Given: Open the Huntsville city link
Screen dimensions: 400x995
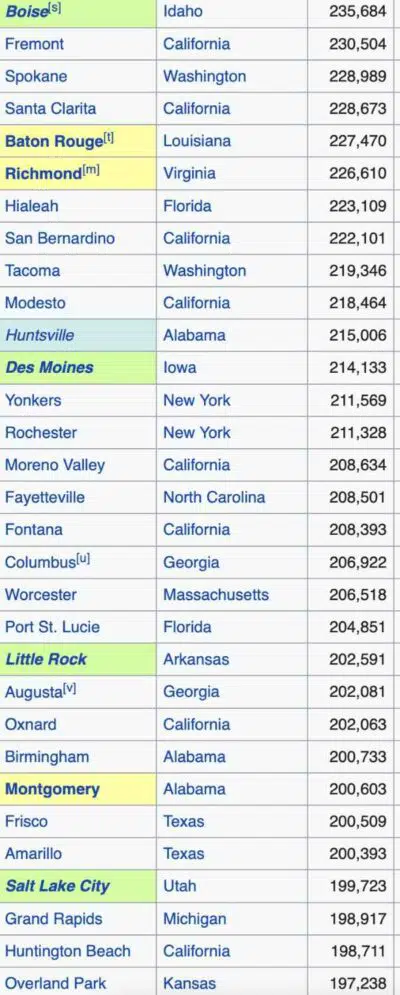Looking at the screenshot, I should pyautogui.click(x=39, y=335).
